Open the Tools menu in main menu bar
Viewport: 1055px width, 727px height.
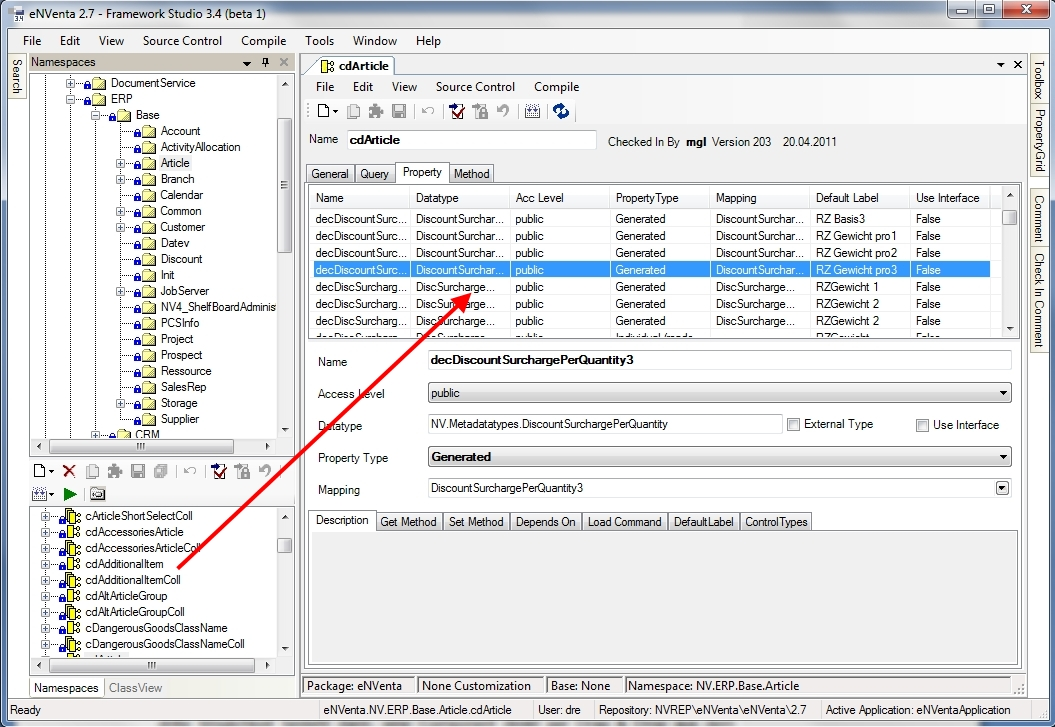pos(320,41)
